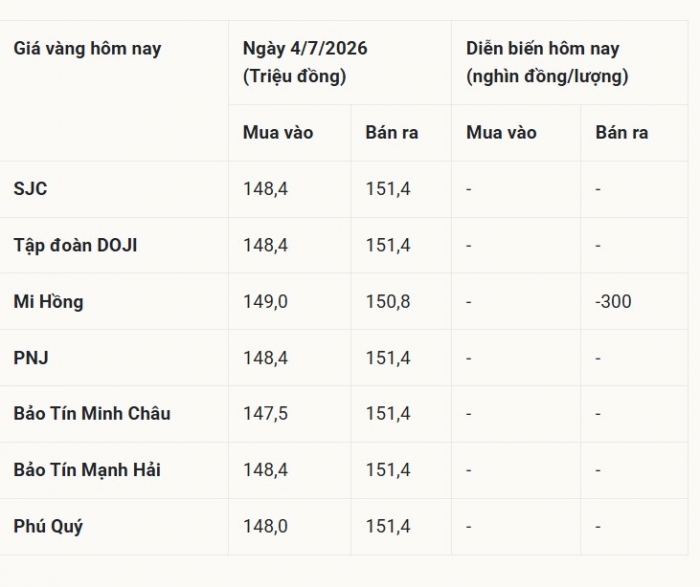
Task: Select the Tập đoàn DOJI row name
Action: point(75,246)
